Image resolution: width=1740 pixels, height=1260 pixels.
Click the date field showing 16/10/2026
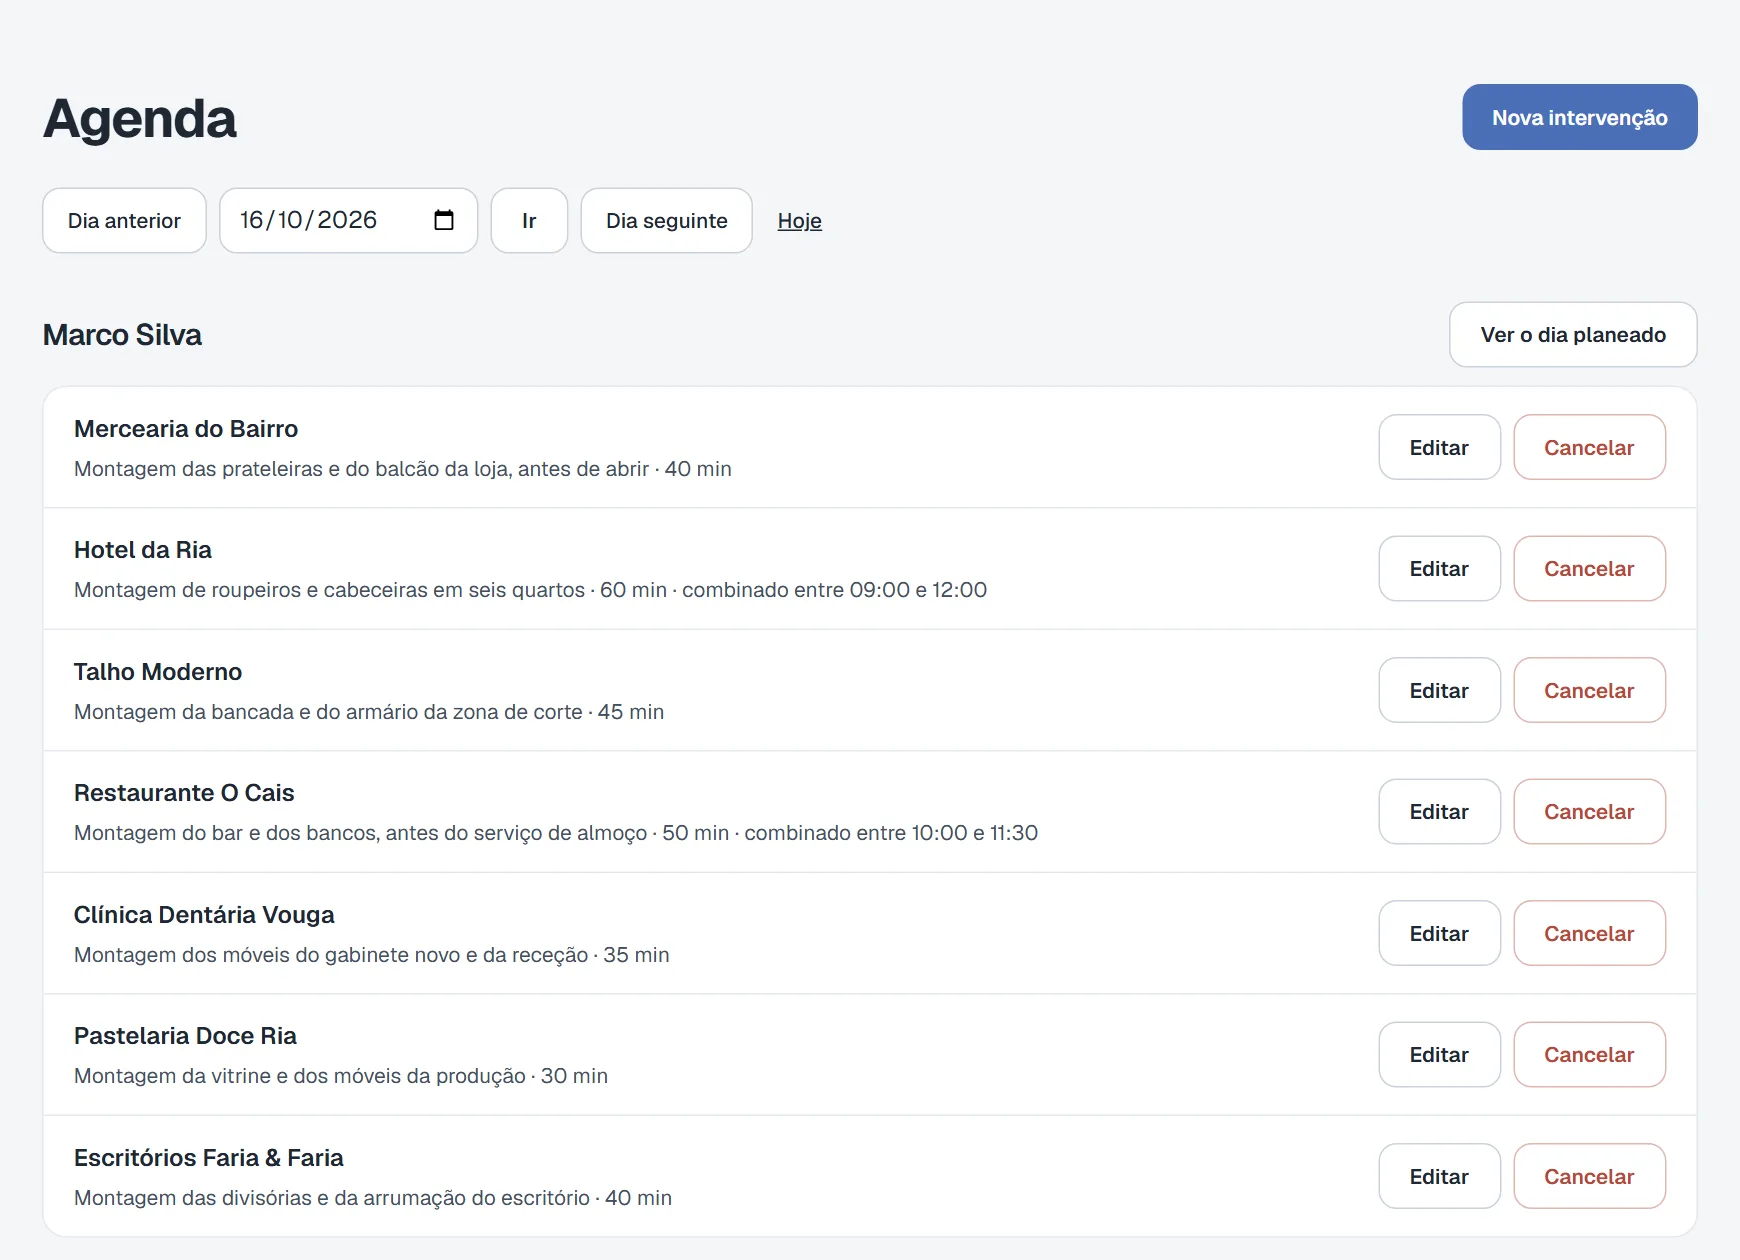[x=348, y=220]
